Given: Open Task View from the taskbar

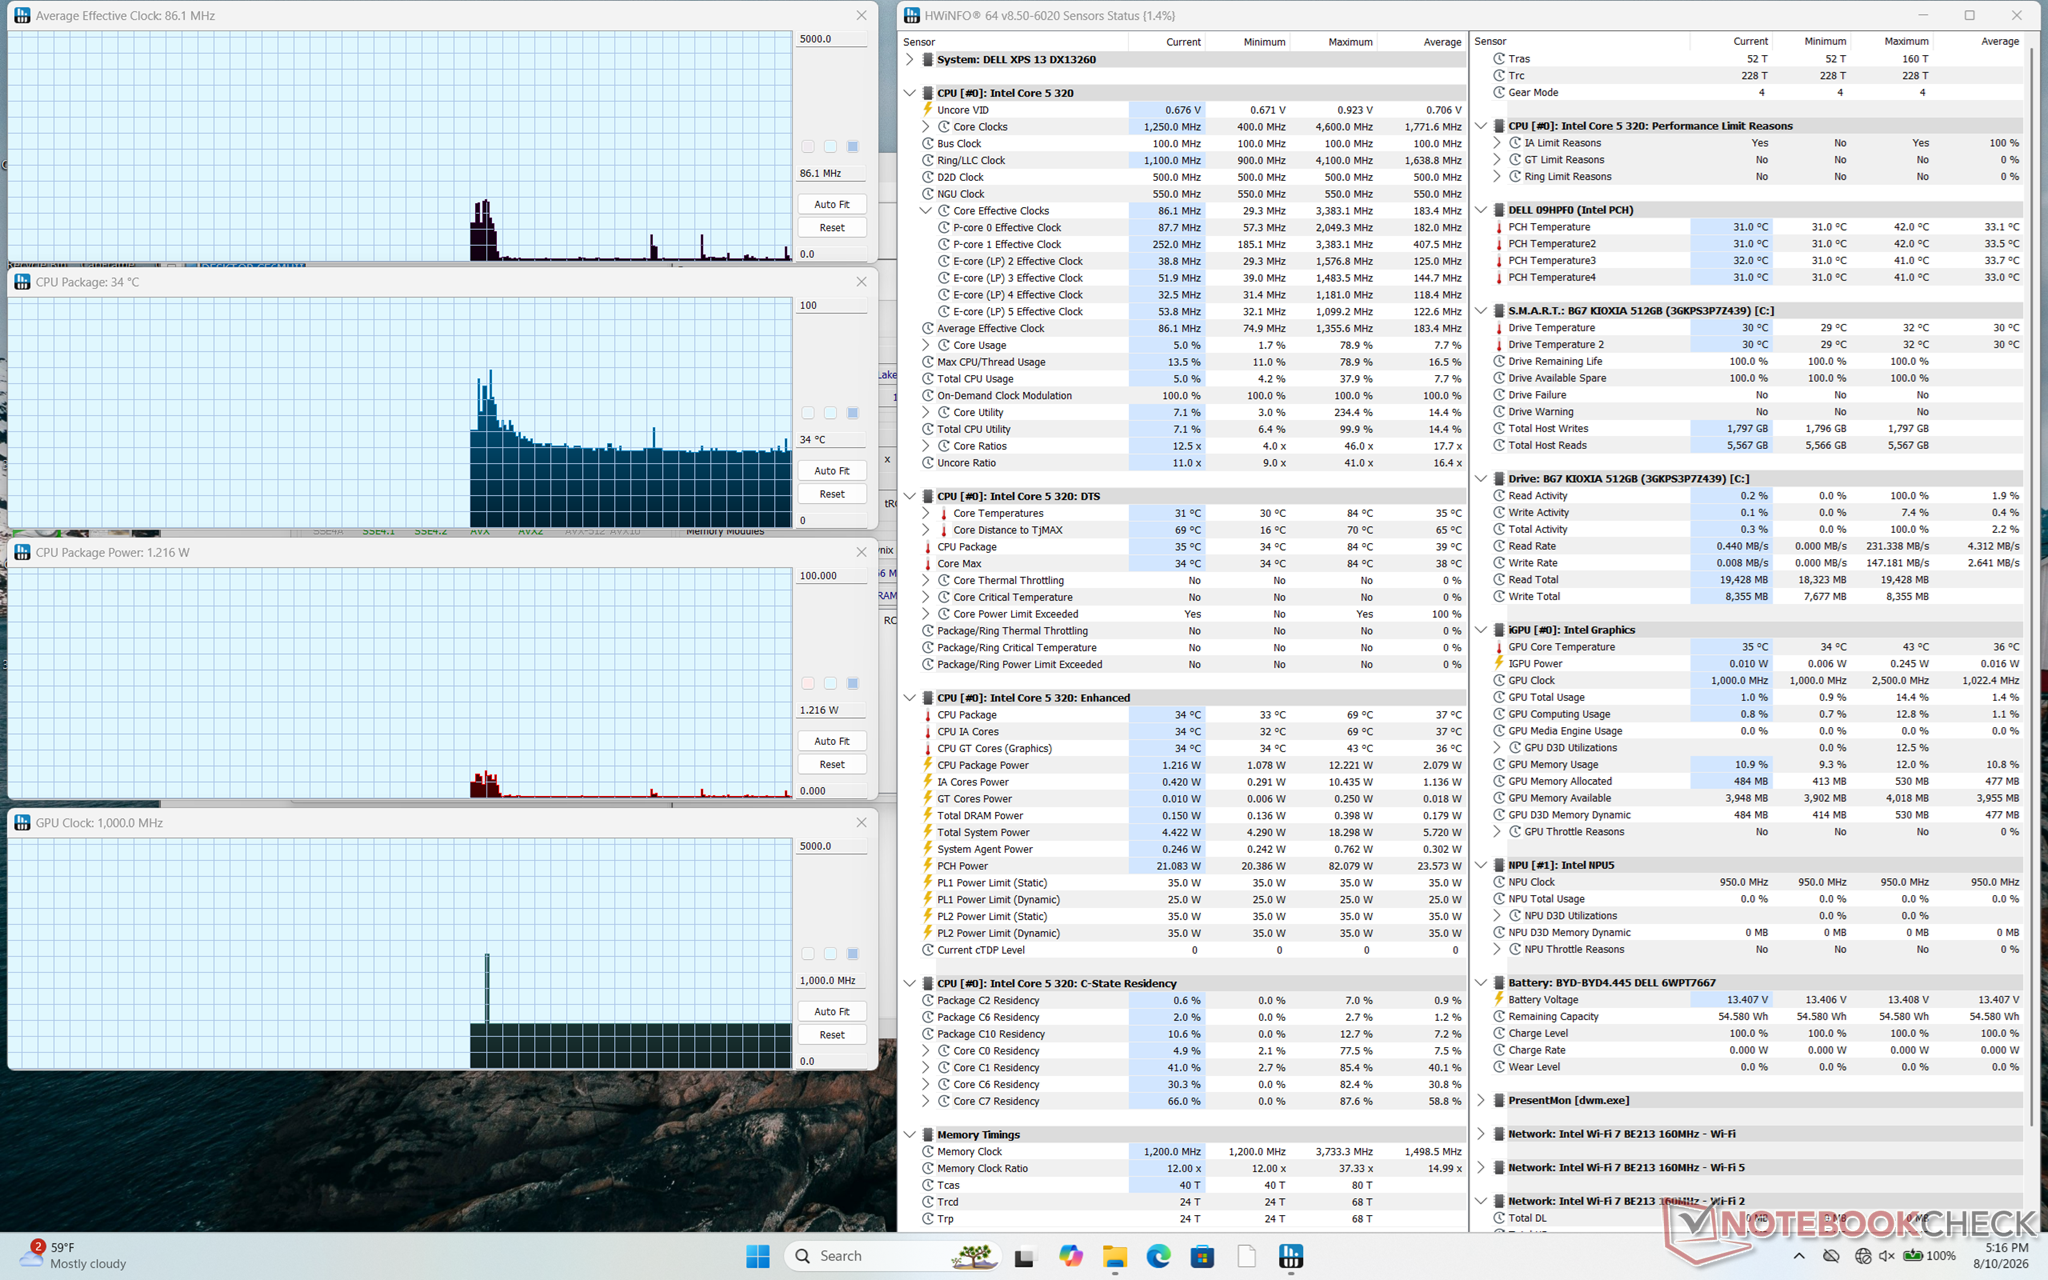Looking at the screenshot, I should 1024,1257.
